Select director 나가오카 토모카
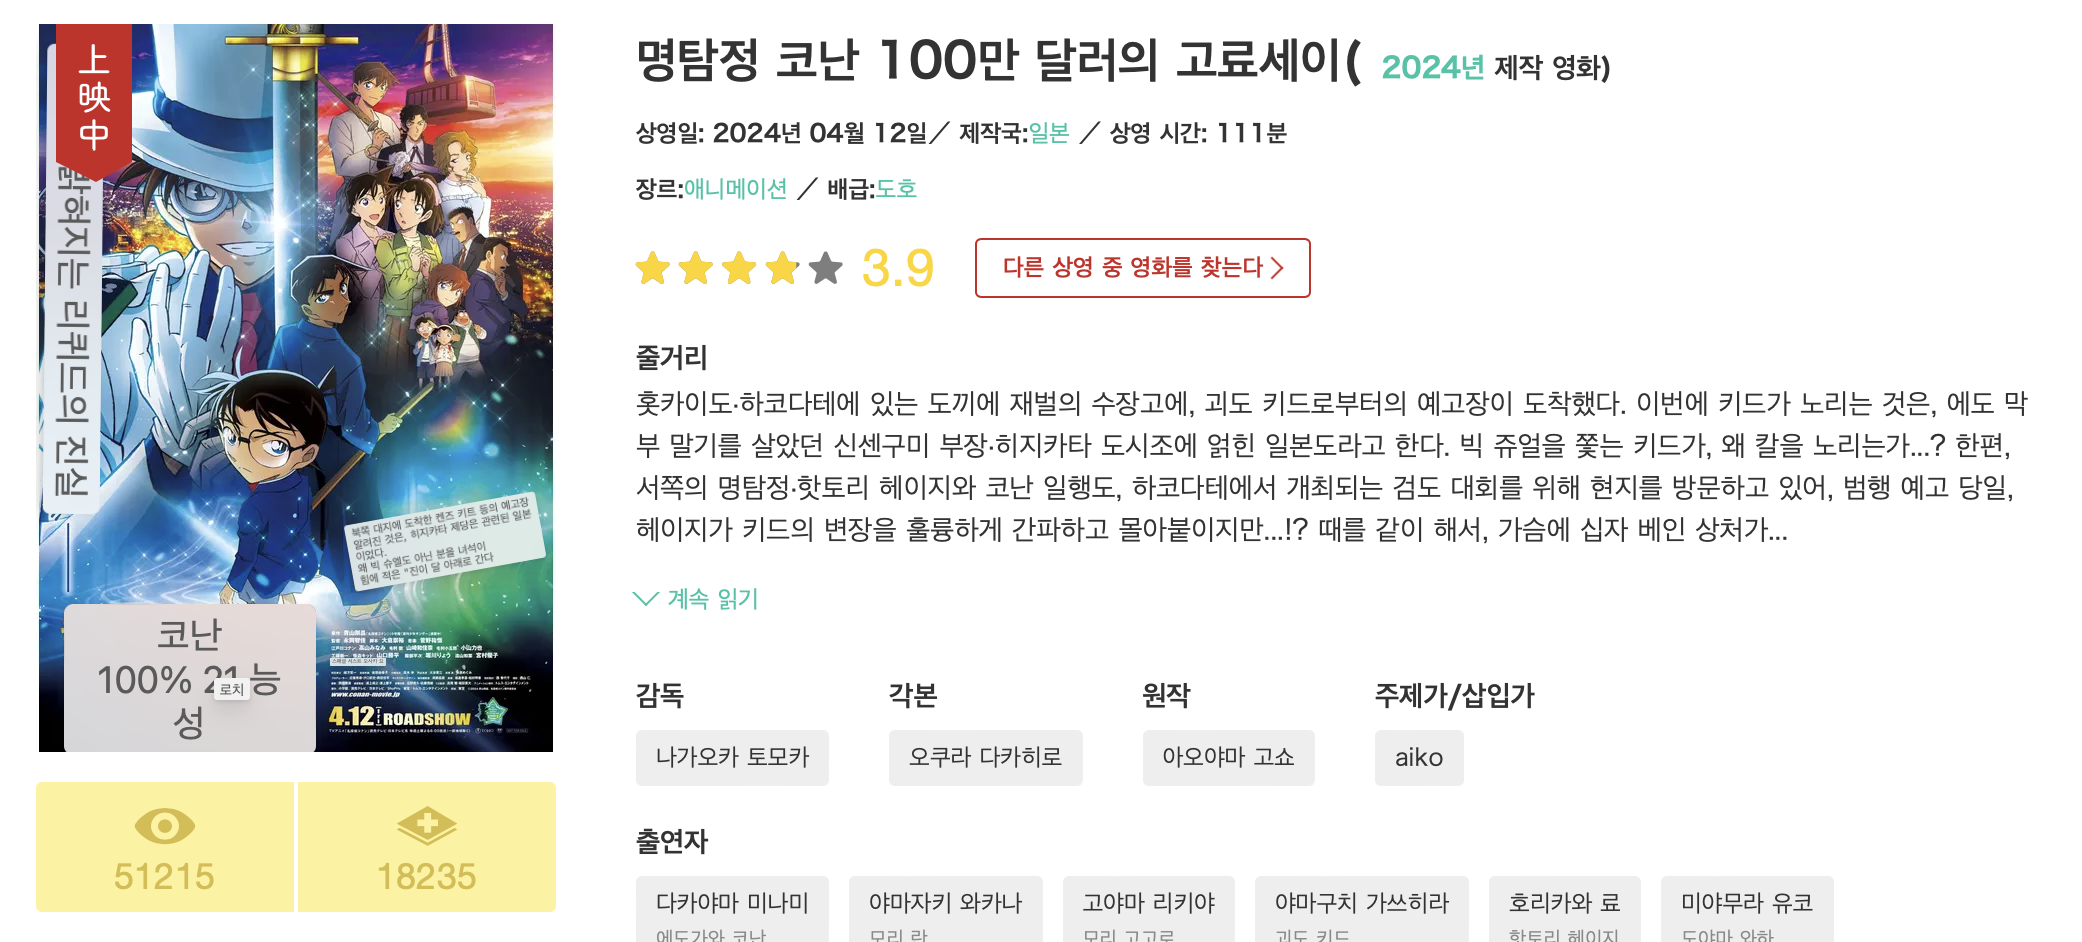This screenshot has height=942, width=2082. click(732, 758)
